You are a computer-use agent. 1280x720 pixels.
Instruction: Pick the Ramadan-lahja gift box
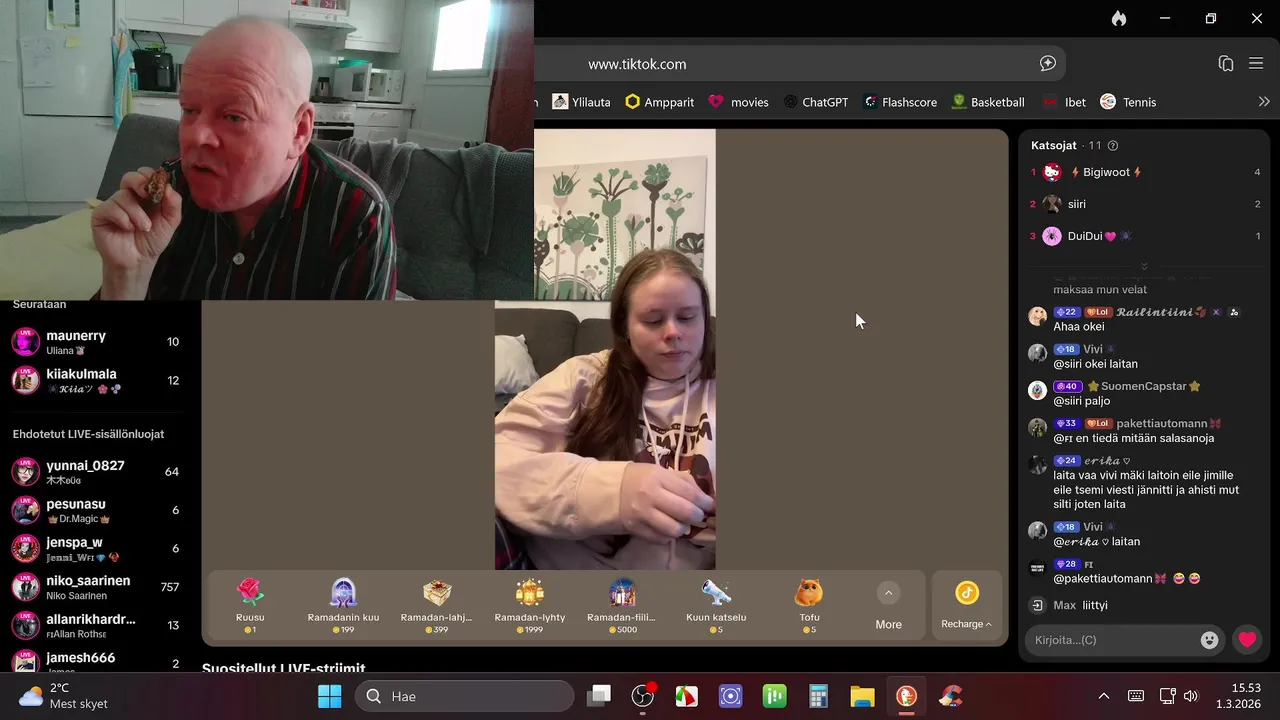point(436,606)
